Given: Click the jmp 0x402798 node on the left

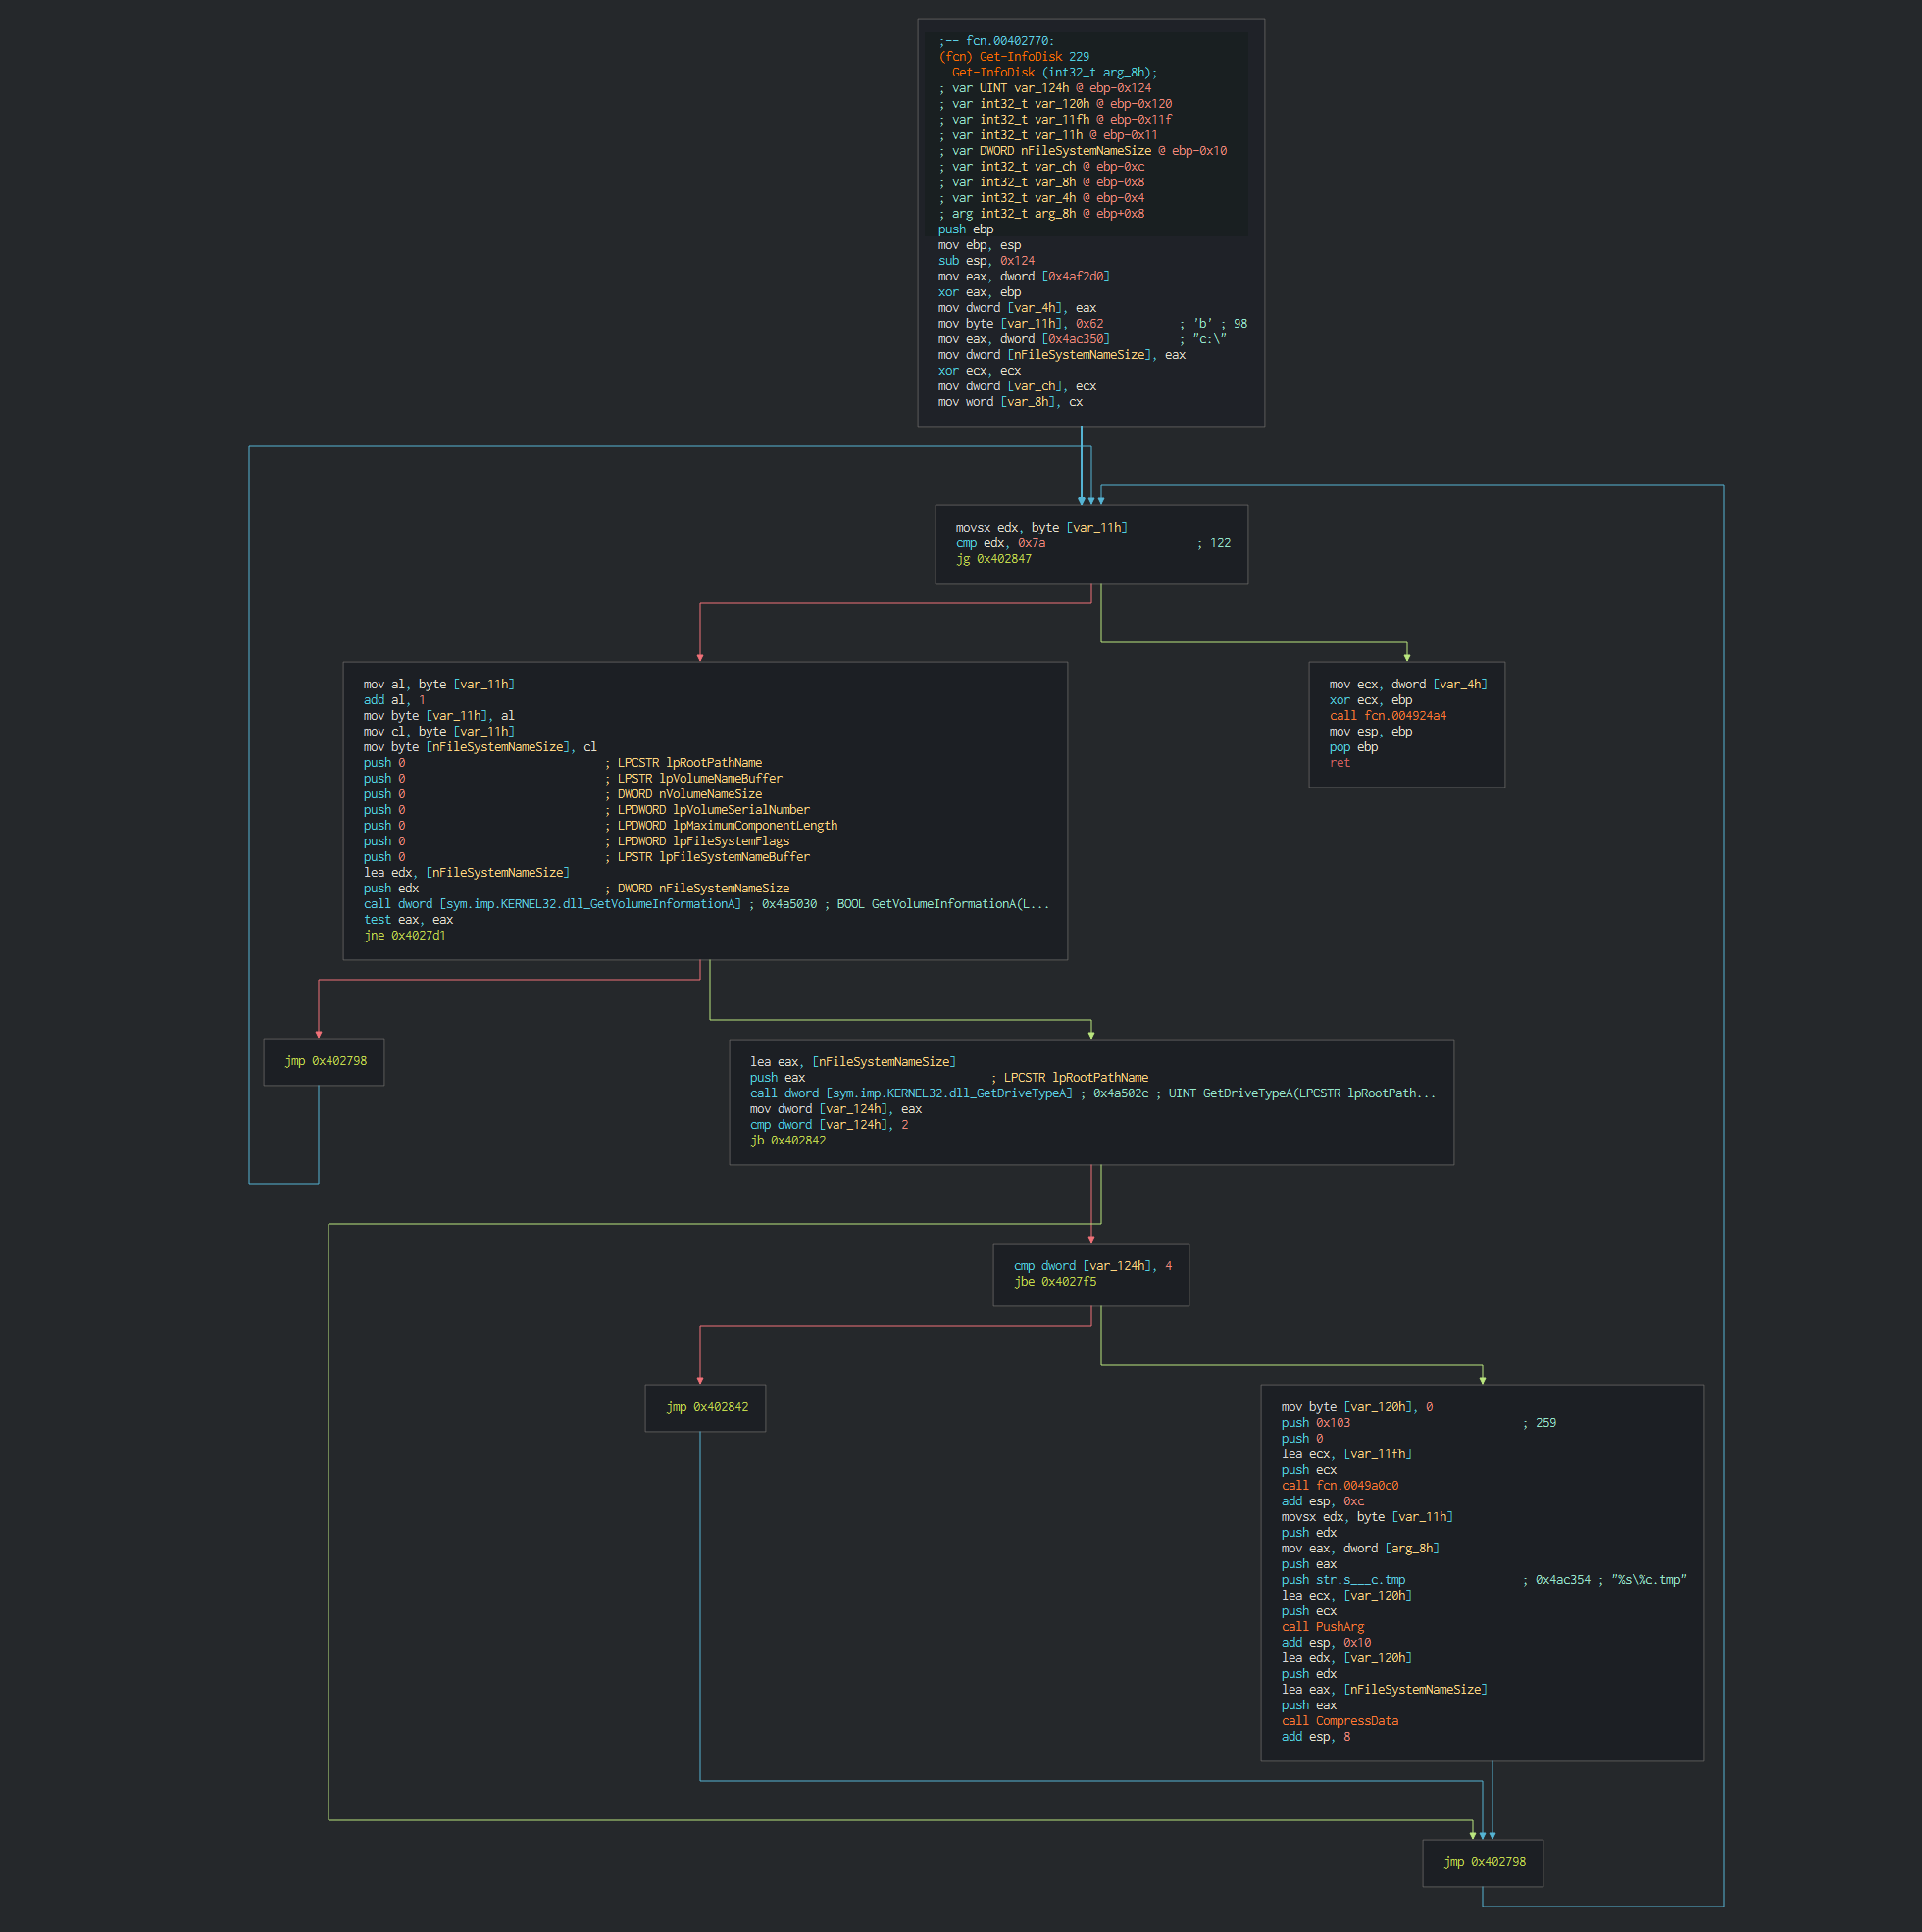Looking at the screenshot, I should pyautogui.click(x=325, y=1061).
